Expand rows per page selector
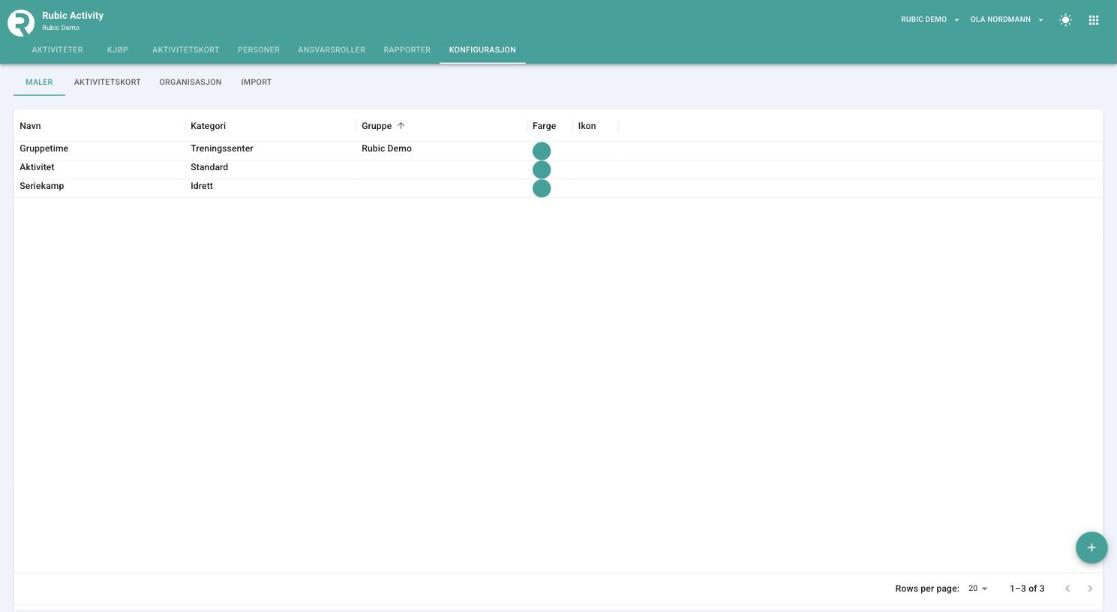This screenshot has height=612, width=1117. (977, 588)
